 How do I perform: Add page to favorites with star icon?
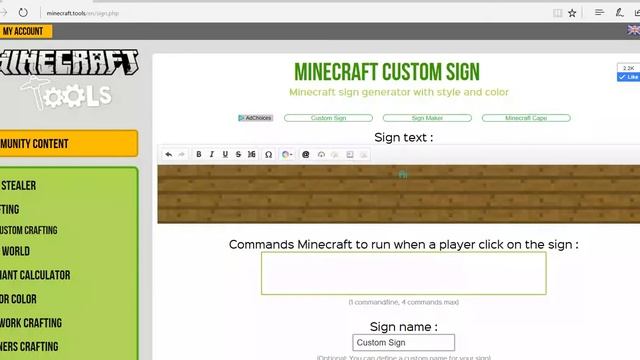tap(572, 13)
